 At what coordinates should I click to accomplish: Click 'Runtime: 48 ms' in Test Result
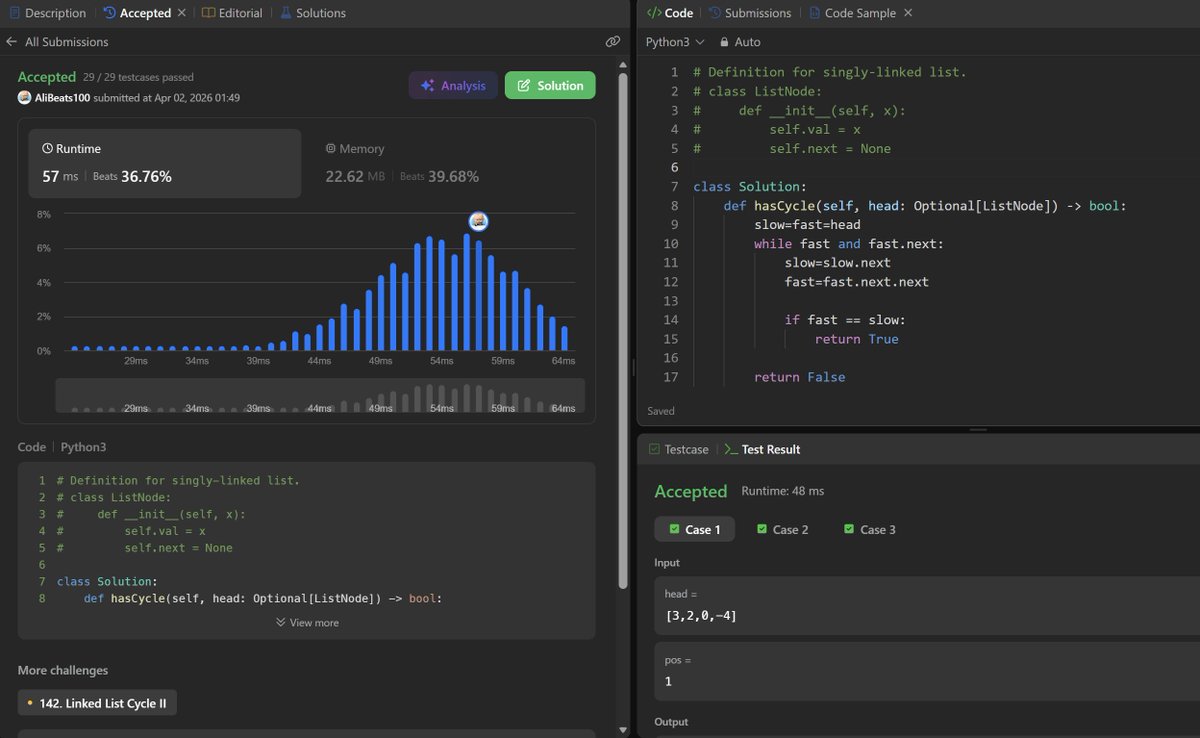click(x=783, y=491)
